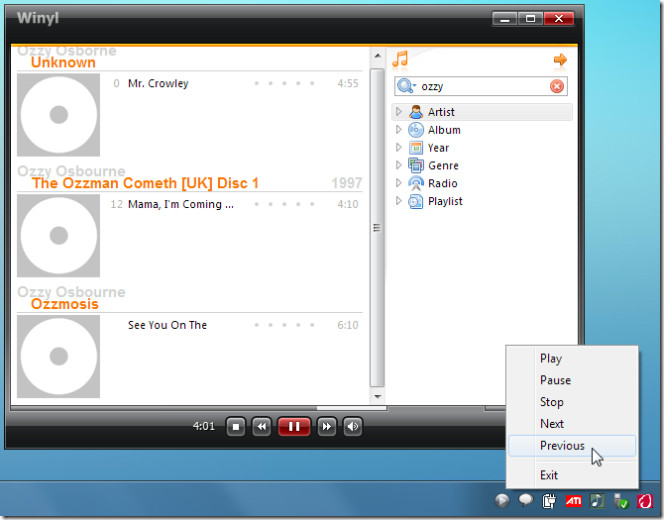Select the Album disc icon

pos(416,130)
